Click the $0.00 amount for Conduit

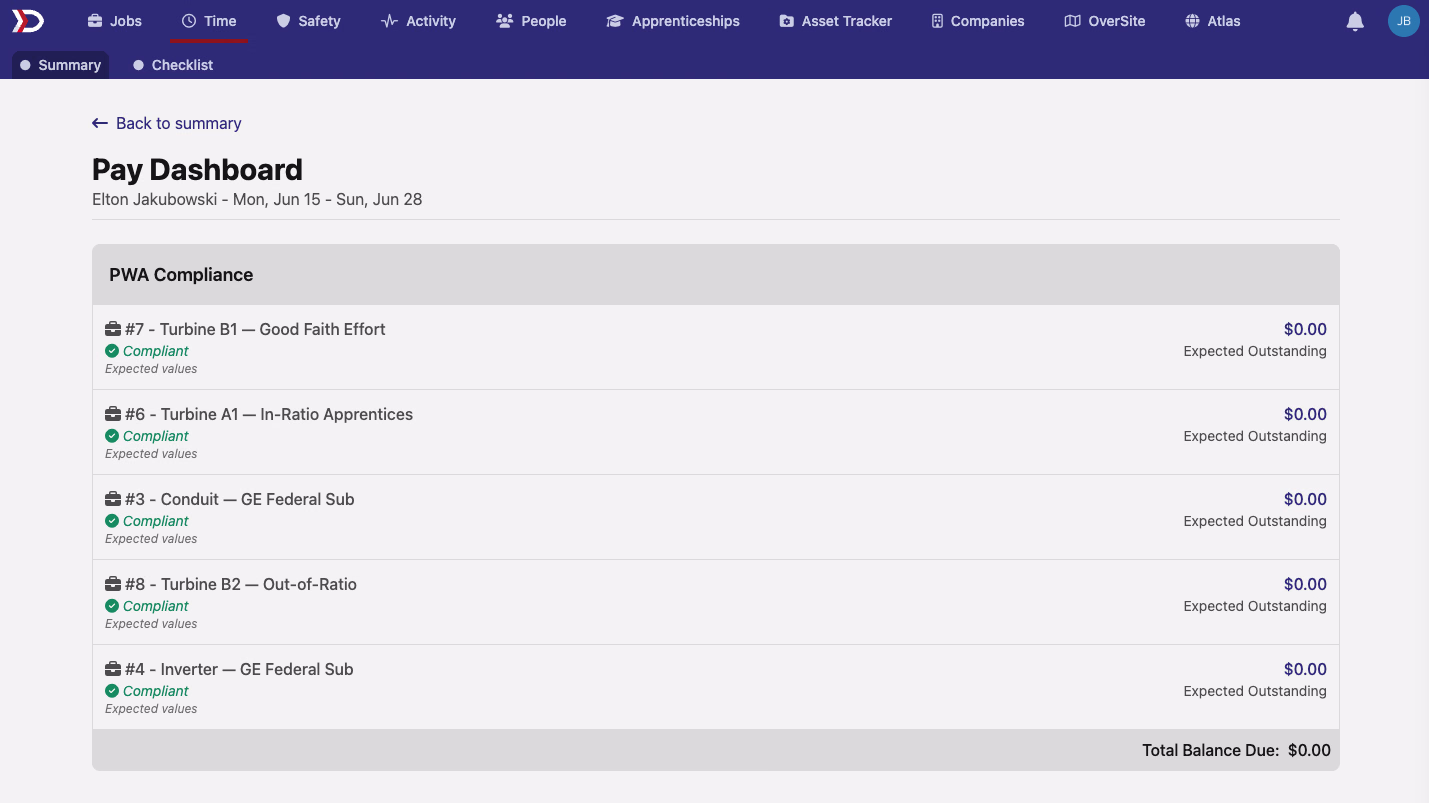point(1305,499)
